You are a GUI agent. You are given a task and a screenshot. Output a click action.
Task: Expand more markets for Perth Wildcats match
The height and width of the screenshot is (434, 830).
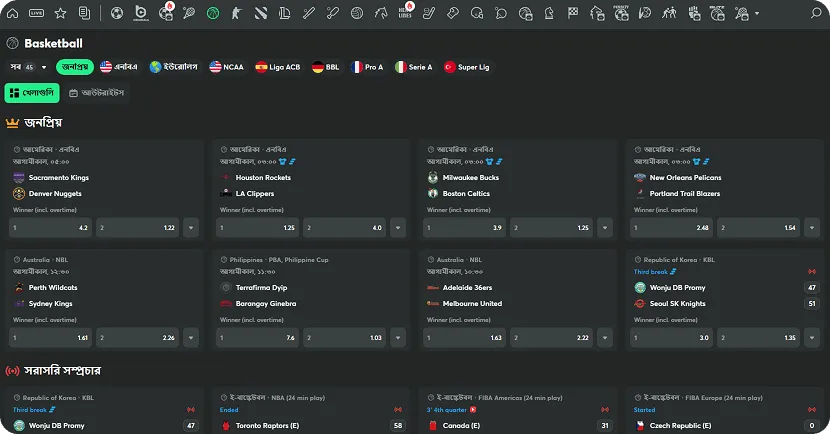pos(191,338)
